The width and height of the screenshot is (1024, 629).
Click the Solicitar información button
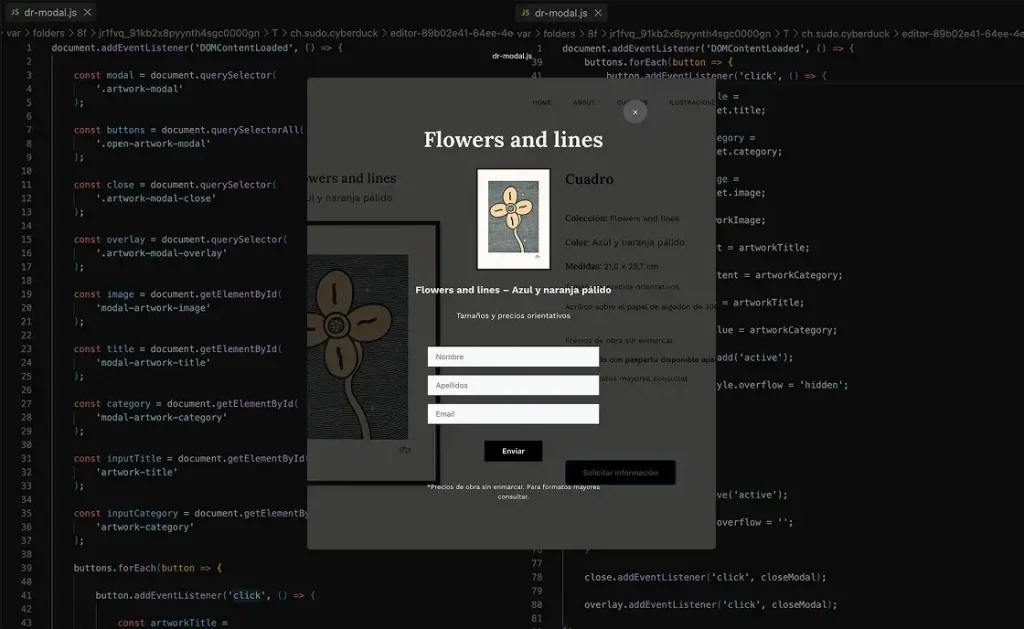(x=620, y=472)
